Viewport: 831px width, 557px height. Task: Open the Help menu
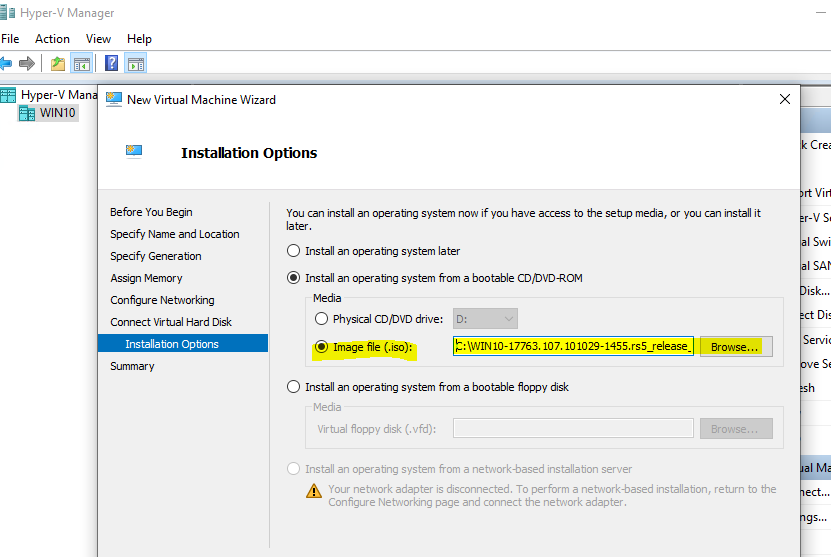pos(139,39)
